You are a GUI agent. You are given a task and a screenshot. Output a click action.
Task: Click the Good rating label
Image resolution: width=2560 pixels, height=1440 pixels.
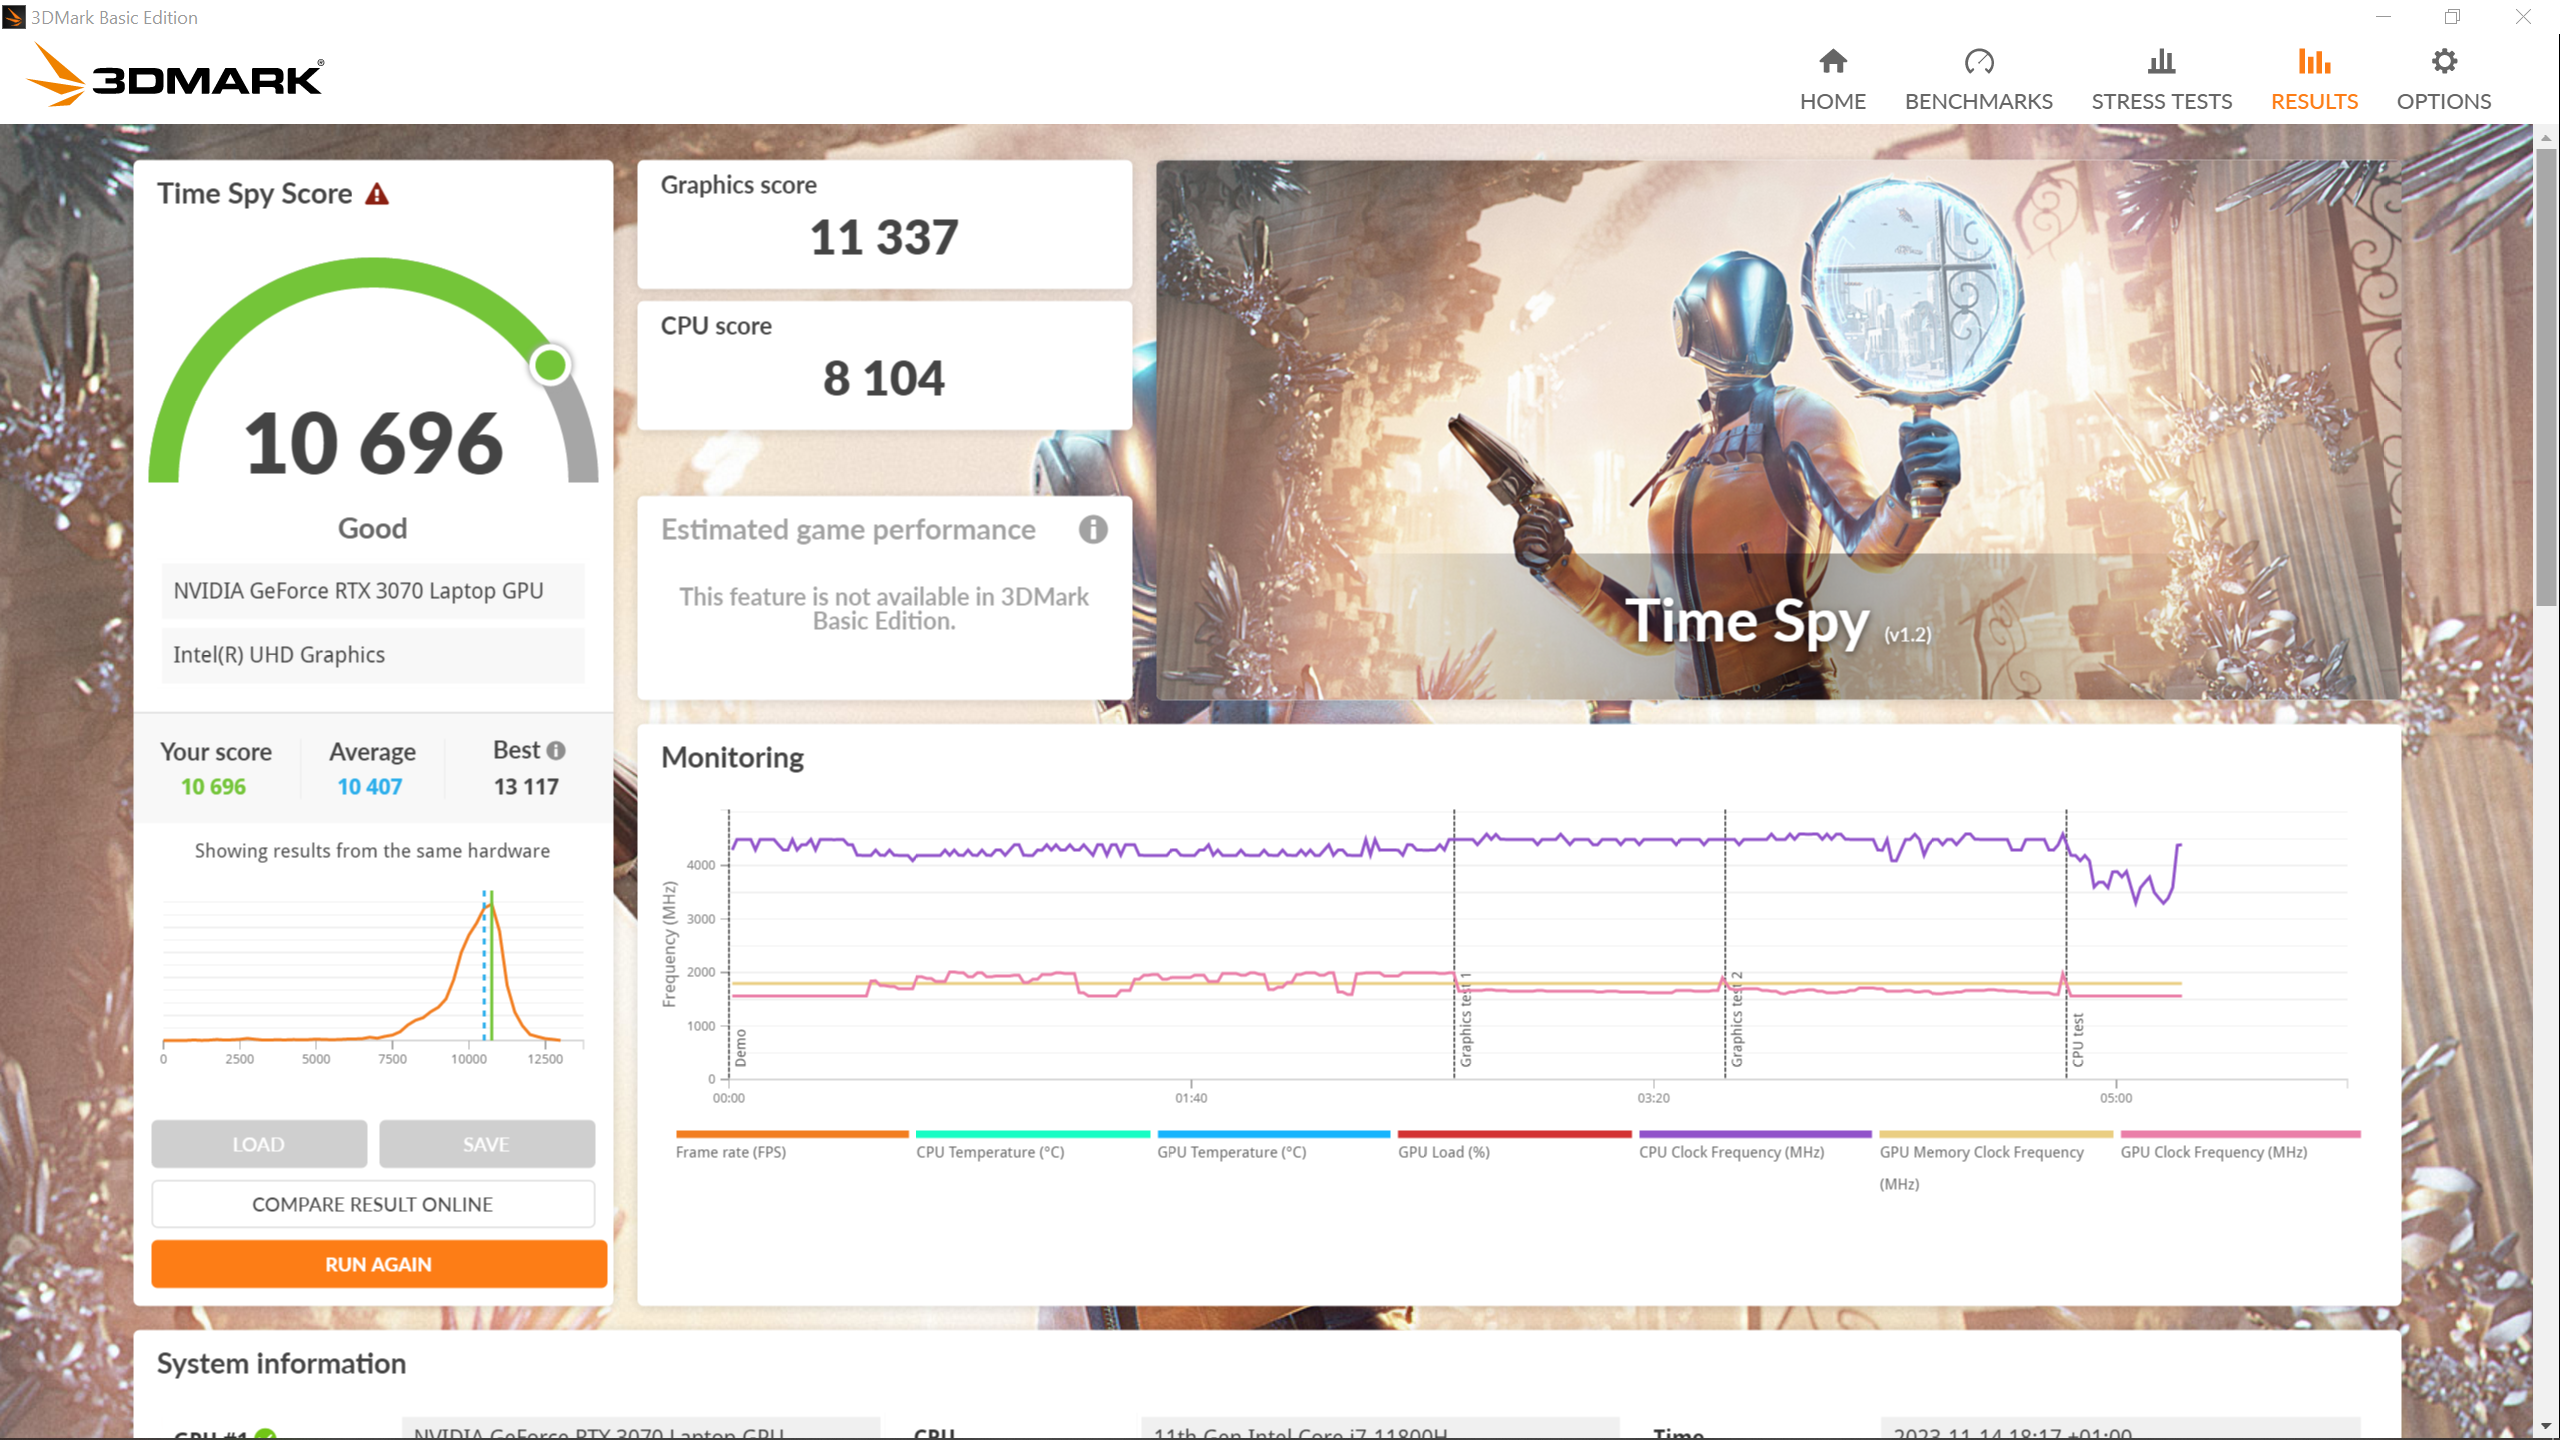[372, 528]
